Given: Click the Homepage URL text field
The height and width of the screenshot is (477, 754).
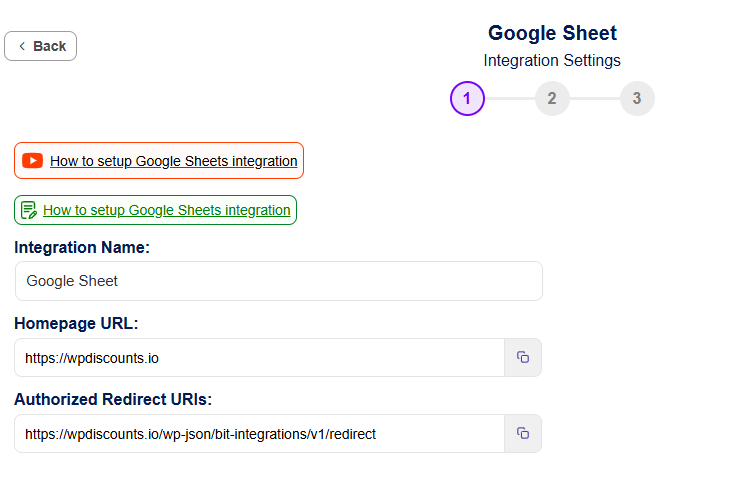Looking at the screenshot, I should click(260, 358).
